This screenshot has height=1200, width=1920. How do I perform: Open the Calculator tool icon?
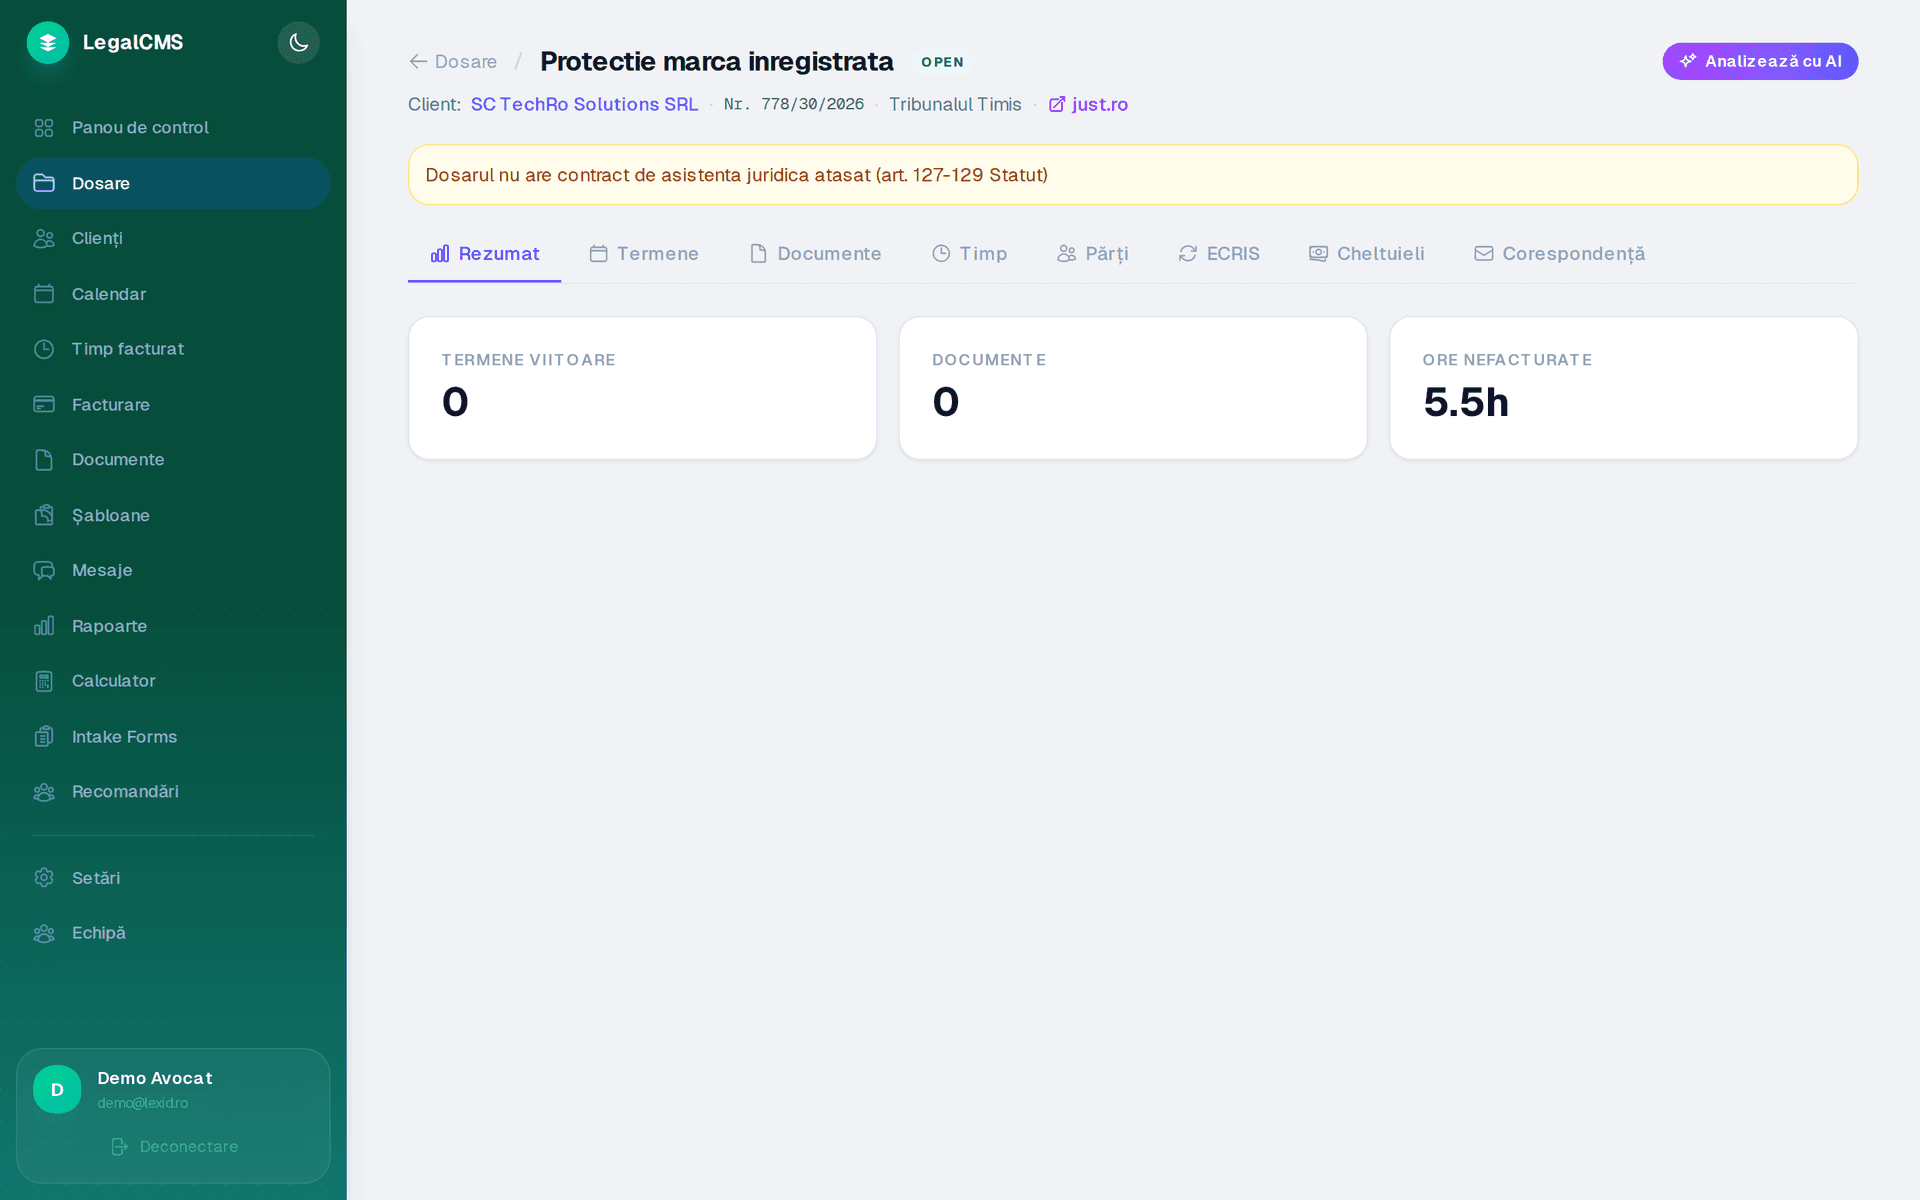pos(44,681)
